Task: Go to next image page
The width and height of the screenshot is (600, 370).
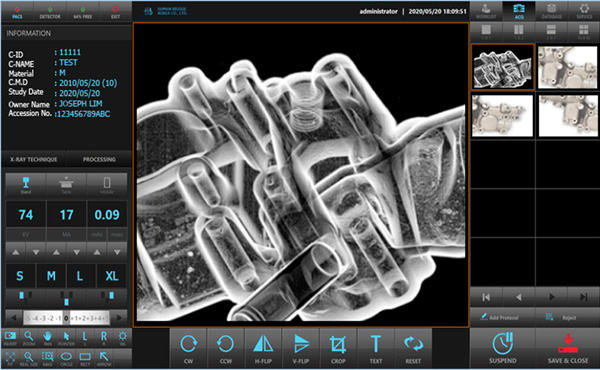Action: 551,297
